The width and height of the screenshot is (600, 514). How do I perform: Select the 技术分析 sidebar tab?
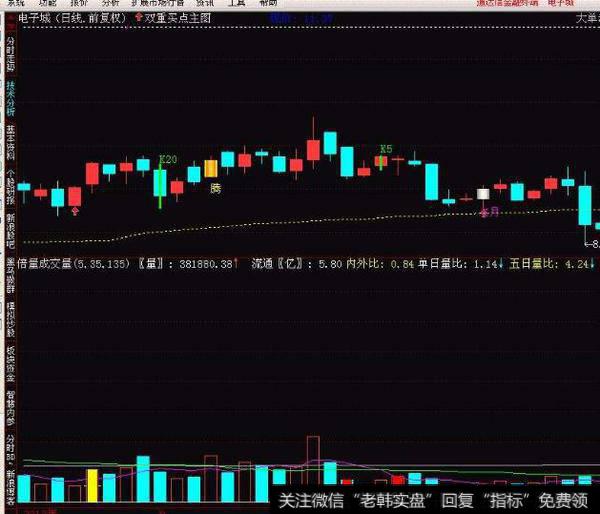(x=10, y=101)
